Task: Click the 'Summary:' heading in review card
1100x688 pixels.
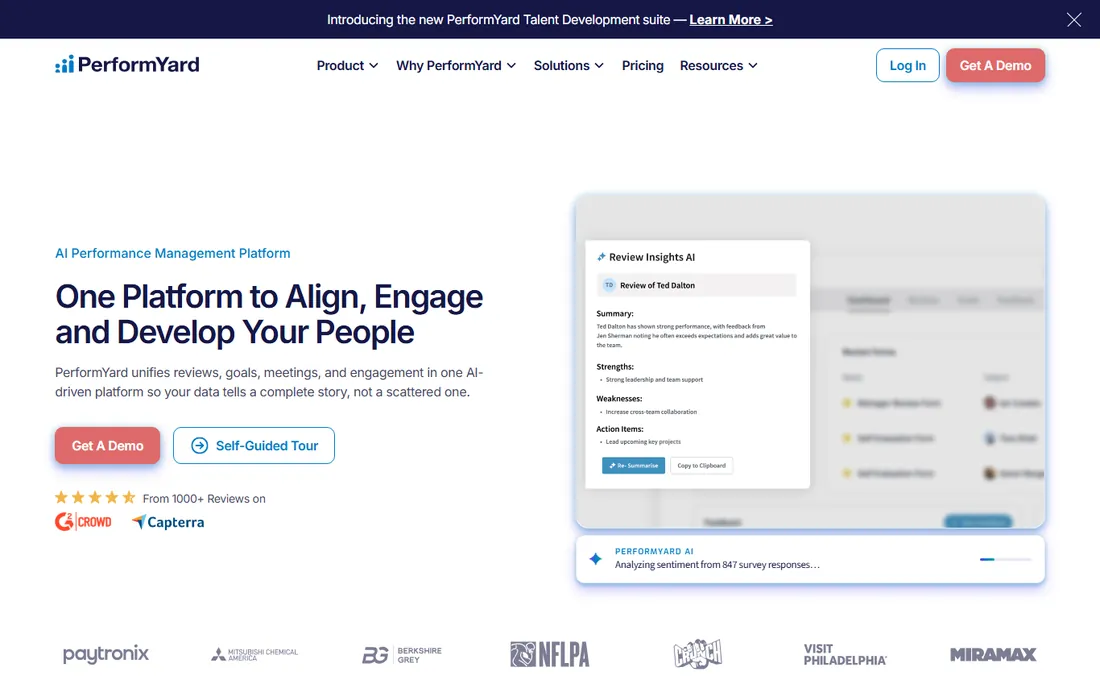Action: pyautogui.click(x=615, y=313)
